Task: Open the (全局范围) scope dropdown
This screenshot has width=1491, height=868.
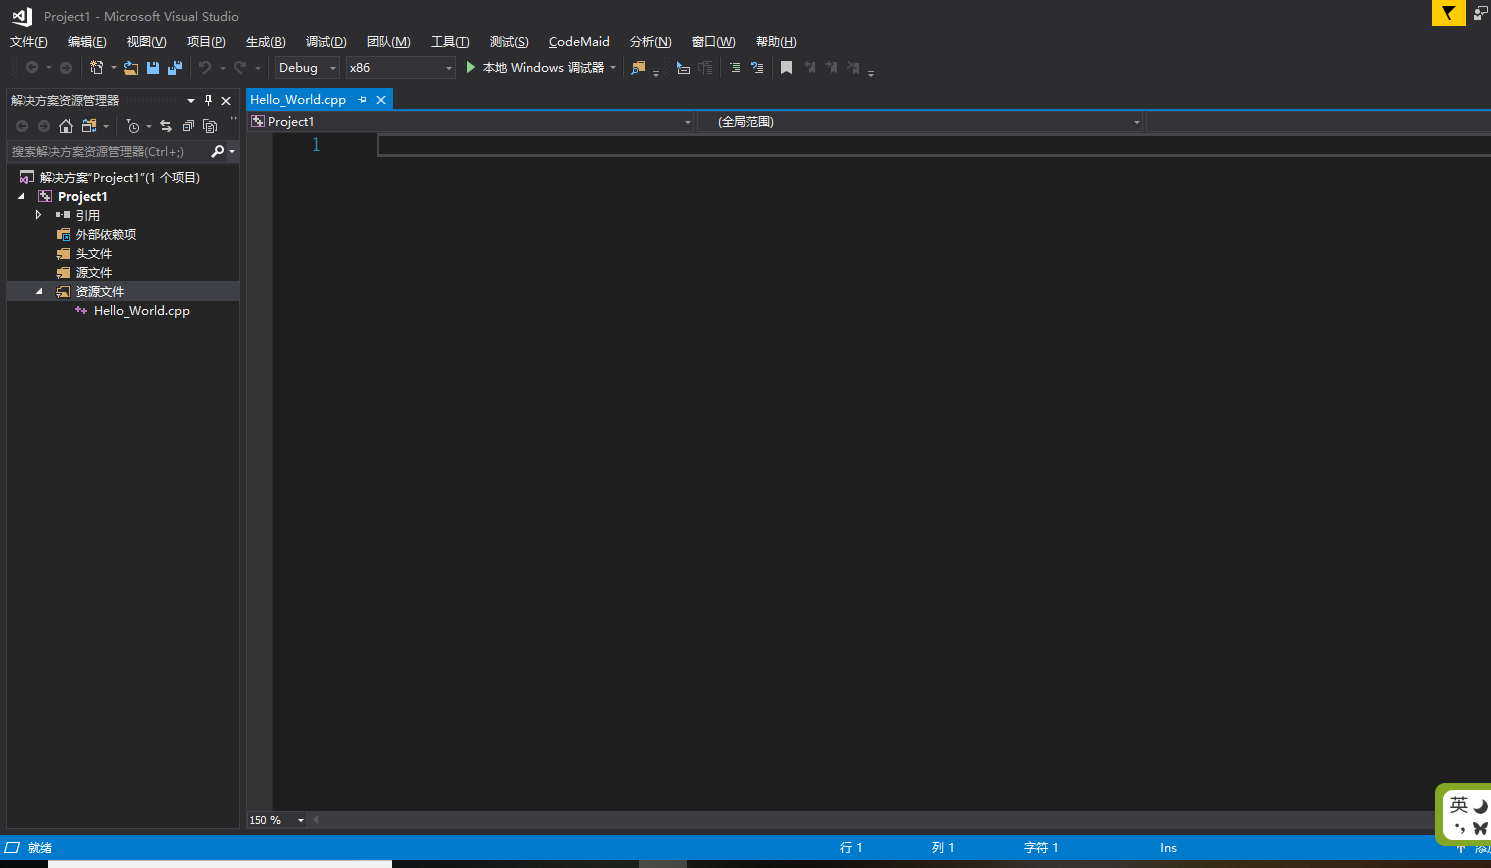Action: tap(920, 122)
